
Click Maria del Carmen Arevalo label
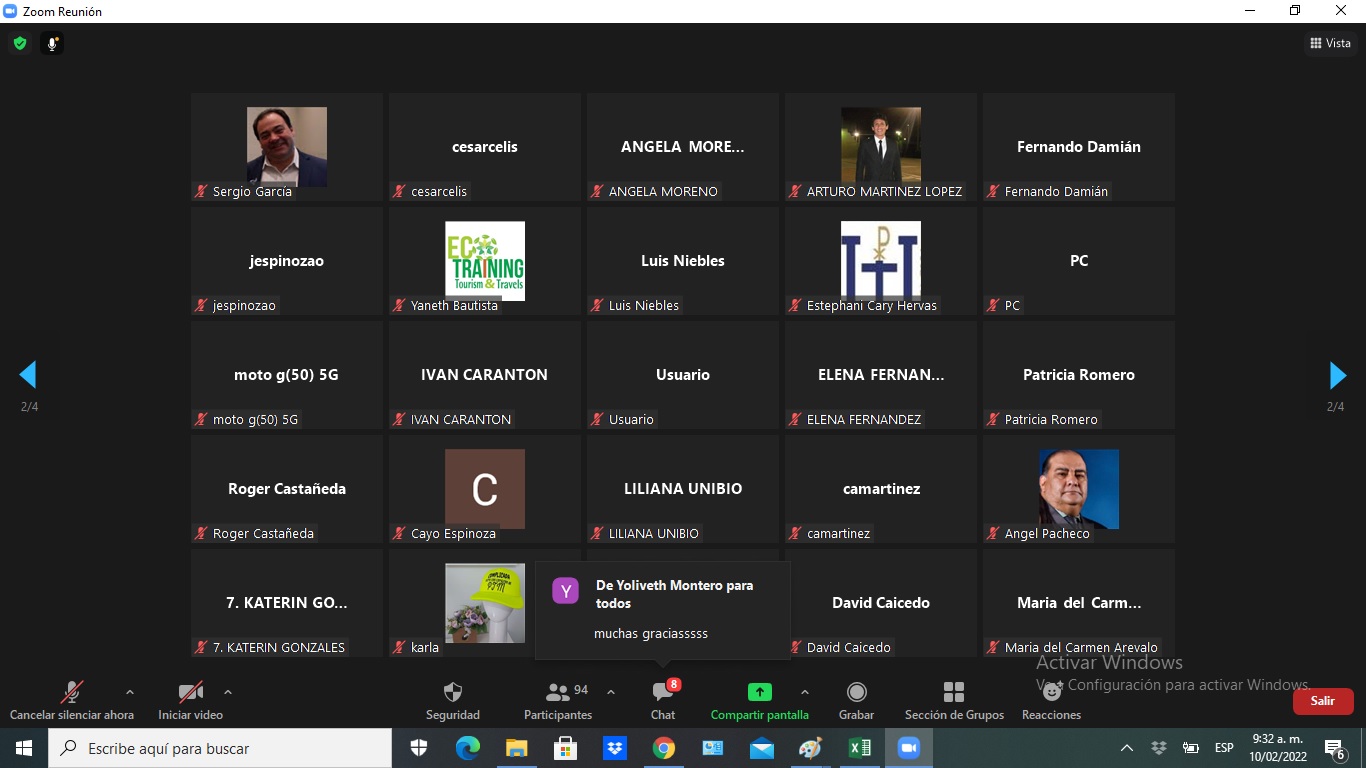[x=1081, y=647]
